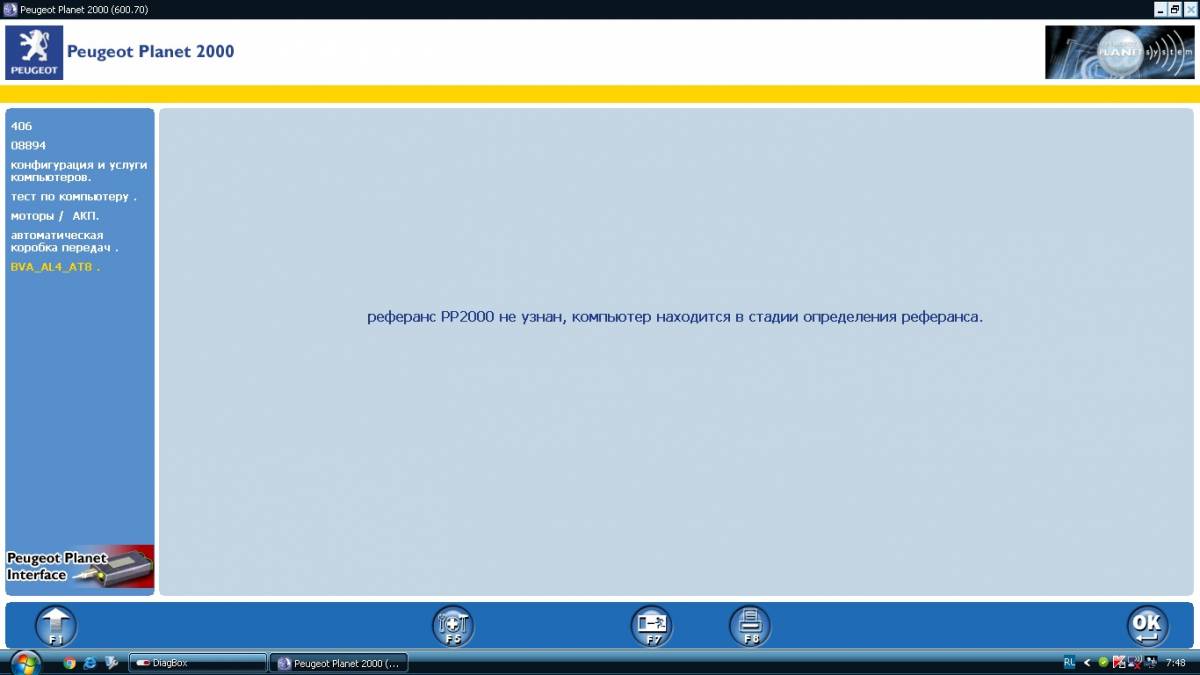Select 'конфигурация и услуги компьютеров' sidebar item
Viewport: 1200px width, 675px height.
coord(78,170)
